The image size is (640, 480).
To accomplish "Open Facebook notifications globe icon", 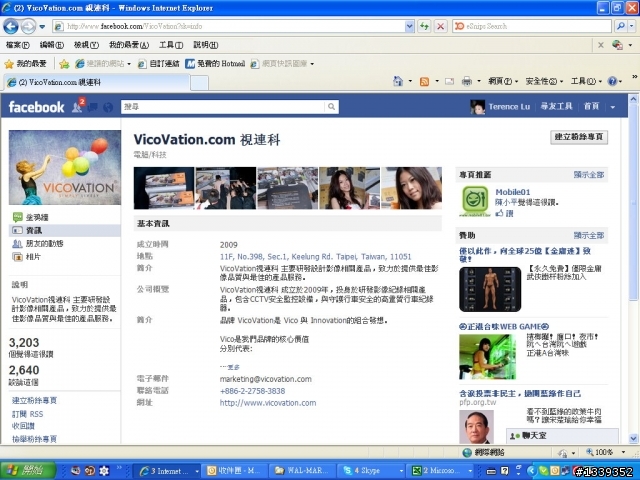I will point(108,107).
